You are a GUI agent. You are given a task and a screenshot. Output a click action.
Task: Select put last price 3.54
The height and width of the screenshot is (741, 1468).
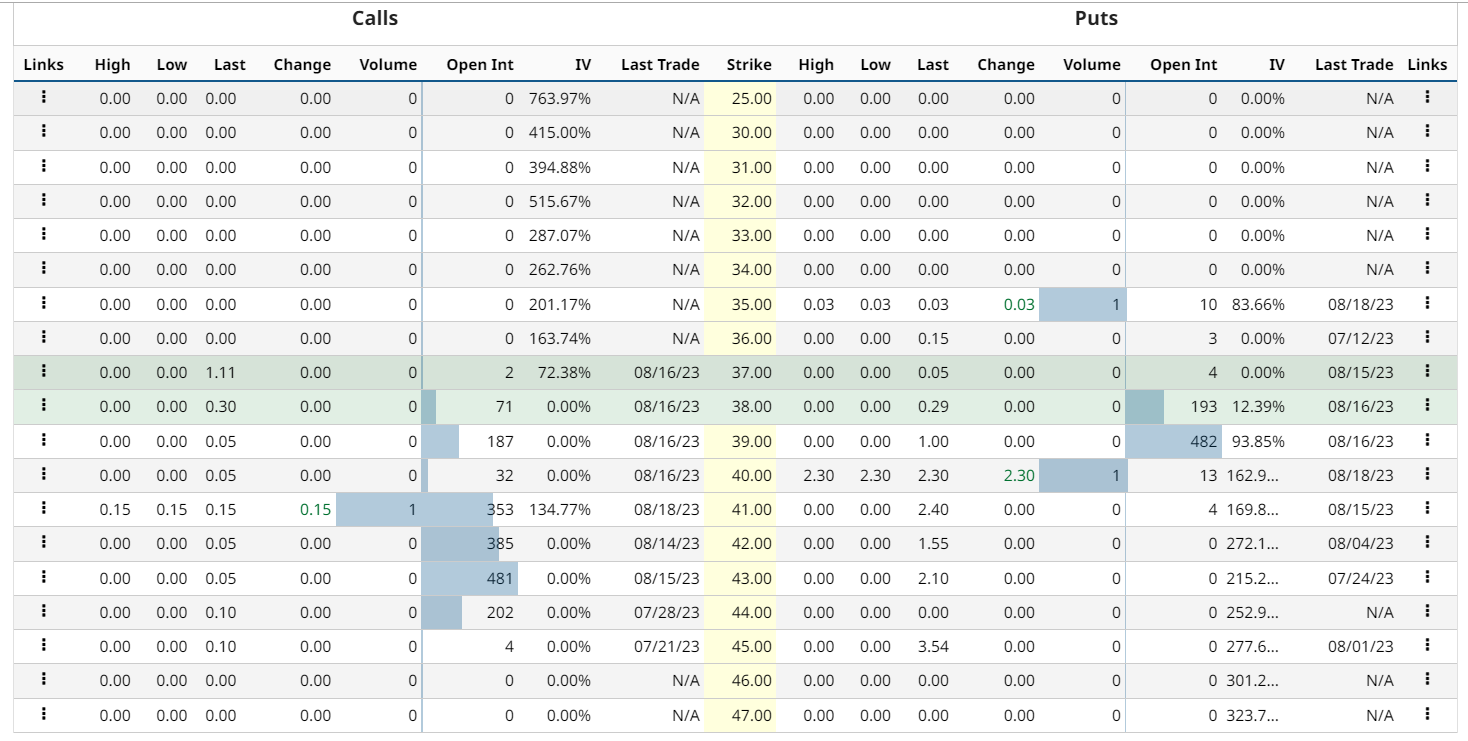[933, 646]
